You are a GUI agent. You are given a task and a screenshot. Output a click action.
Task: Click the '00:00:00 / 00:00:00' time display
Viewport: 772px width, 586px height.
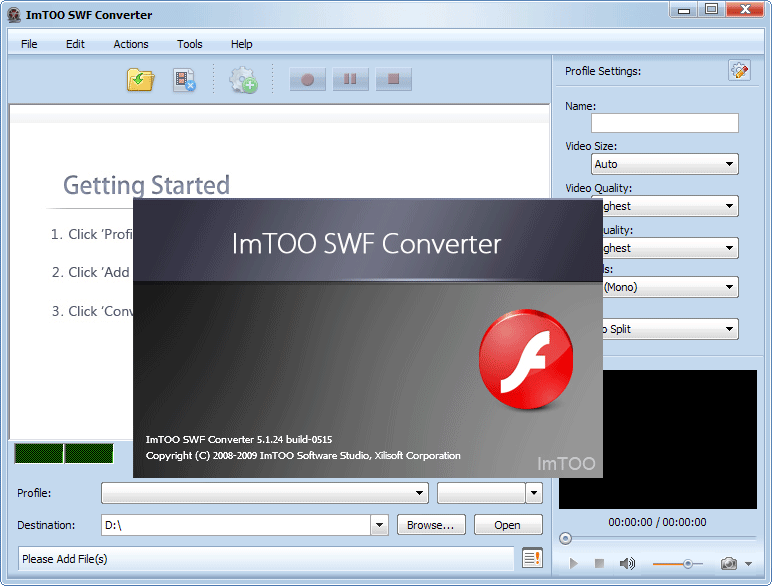tap(657, 522)
